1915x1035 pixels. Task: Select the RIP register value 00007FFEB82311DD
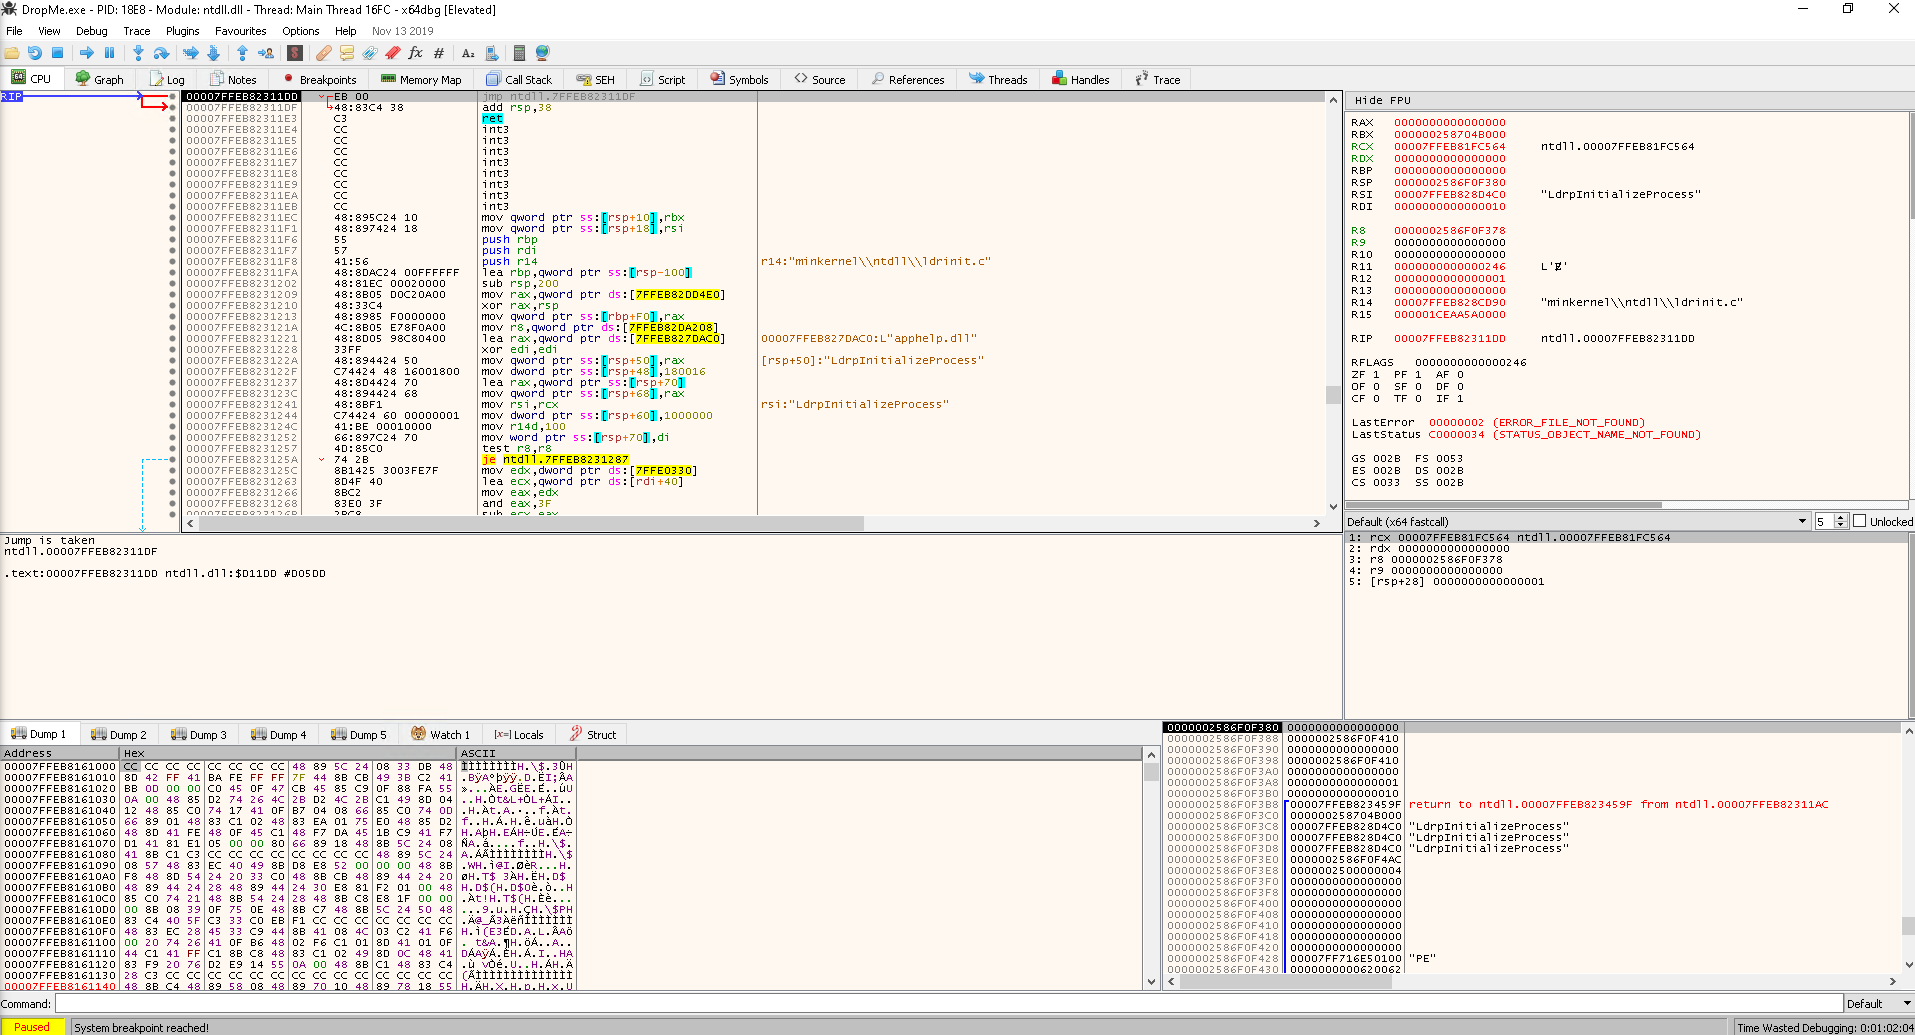click(1449, 338)
